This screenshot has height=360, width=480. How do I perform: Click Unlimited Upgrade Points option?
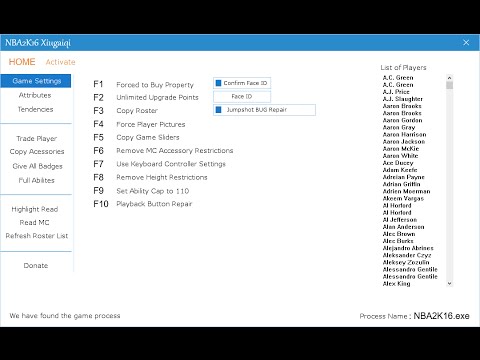[157, 97]
